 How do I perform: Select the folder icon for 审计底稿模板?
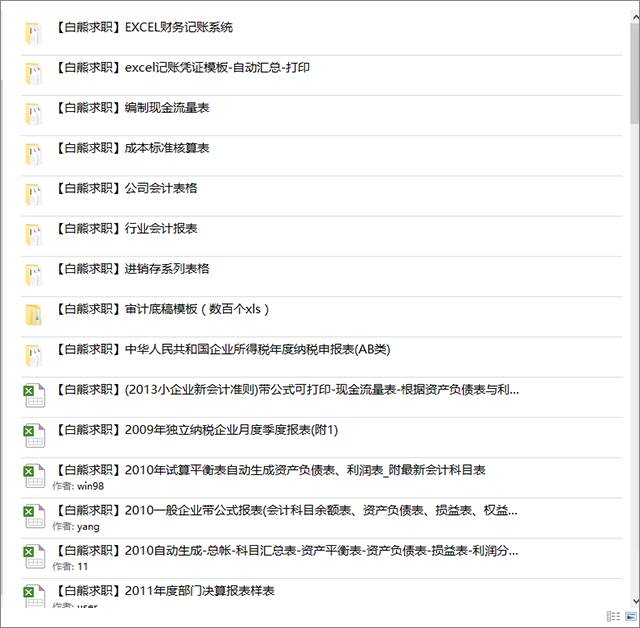coord(33,315)
